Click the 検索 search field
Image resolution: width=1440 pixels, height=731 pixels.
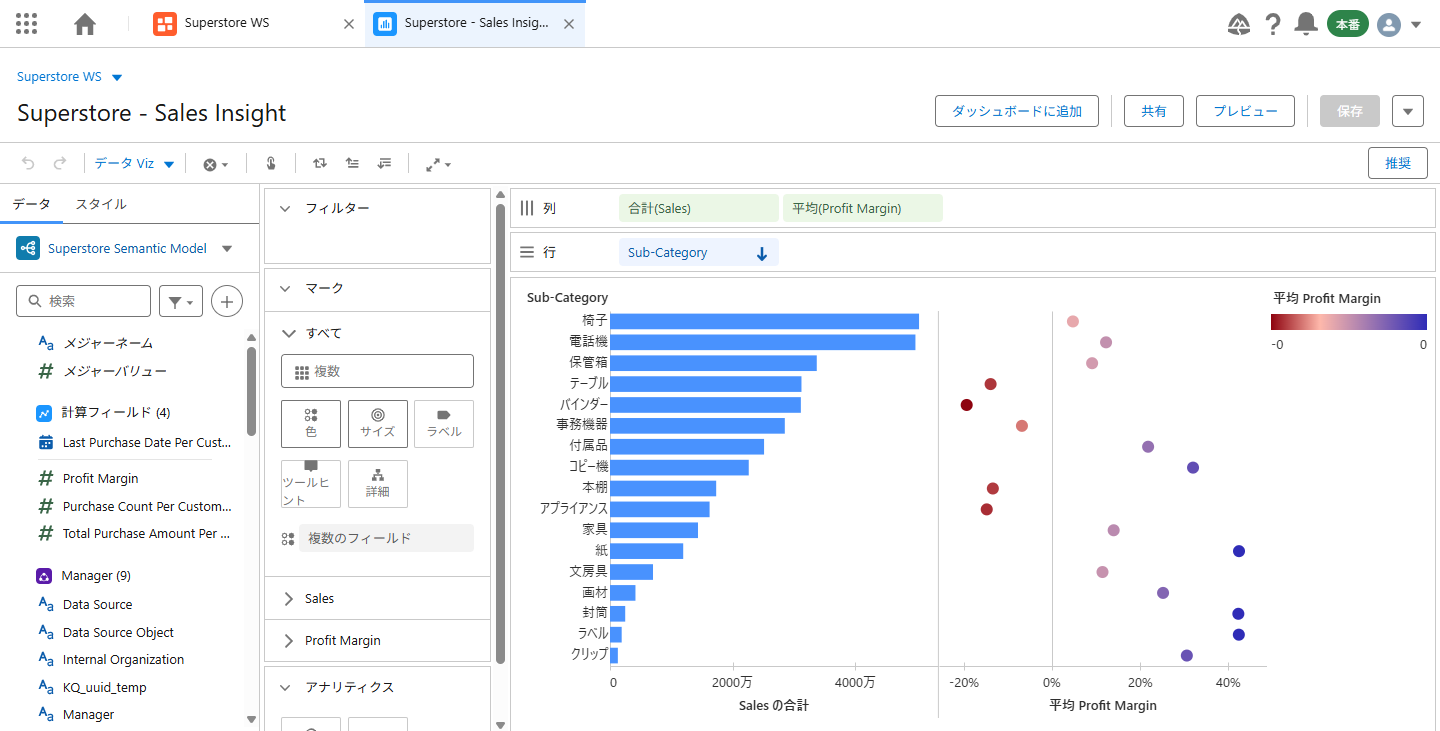[x=84, y=301]
